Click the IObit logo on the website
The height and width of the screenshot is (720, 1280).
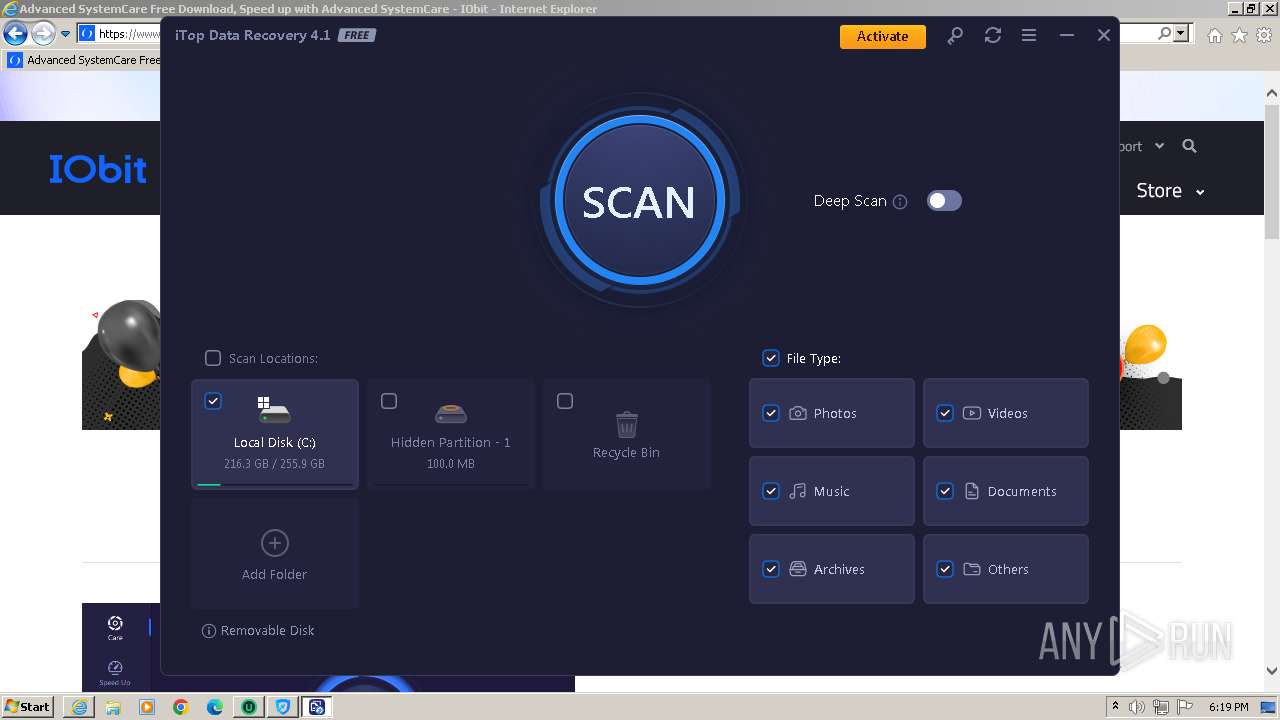pos(98,169)
